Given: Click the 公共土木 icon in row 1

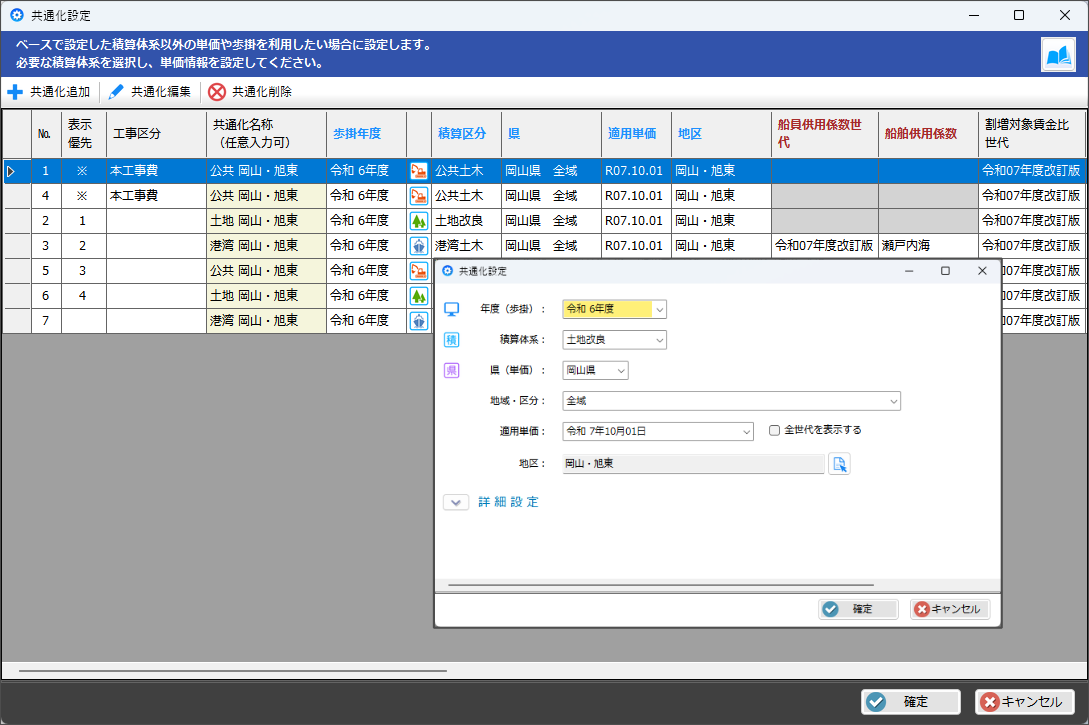Looking at the screenshot, I should (419, 171).
